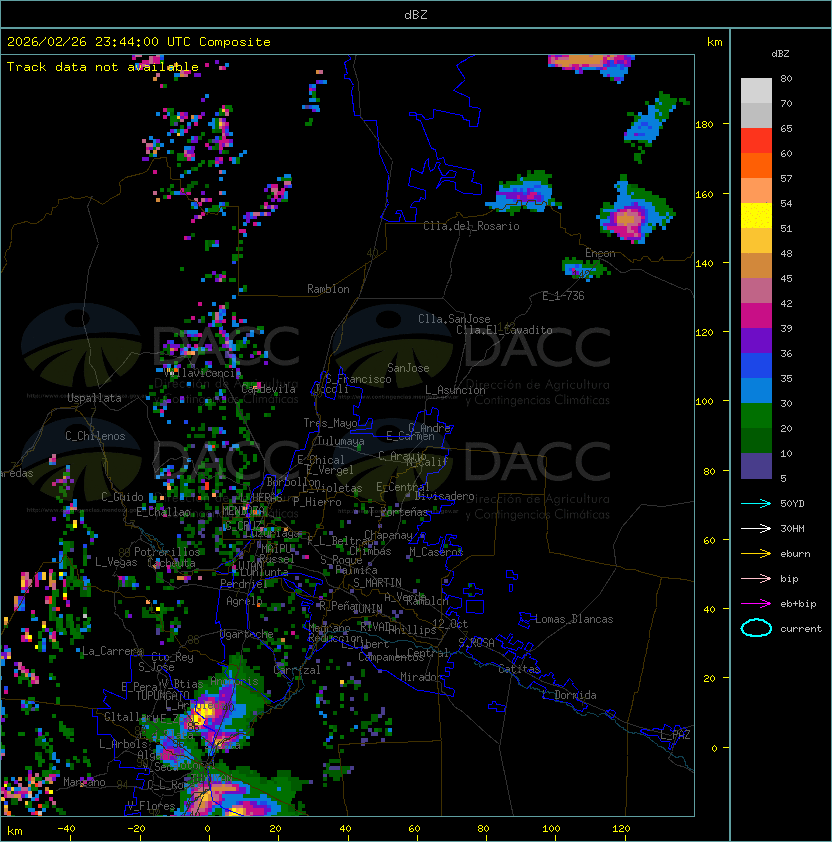Click the cyan ellipse current-track symbol

756,628
